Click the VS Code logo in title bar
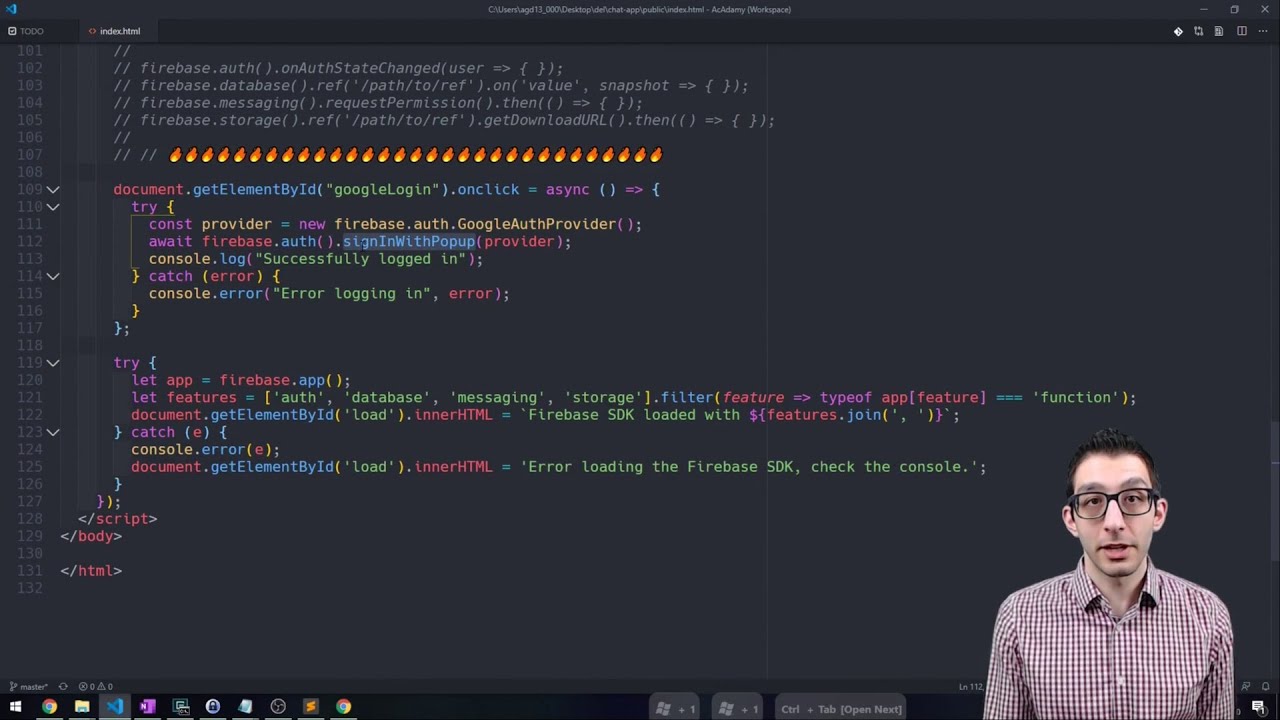This screenshot has width=1280, height=720. coord(12,9)
